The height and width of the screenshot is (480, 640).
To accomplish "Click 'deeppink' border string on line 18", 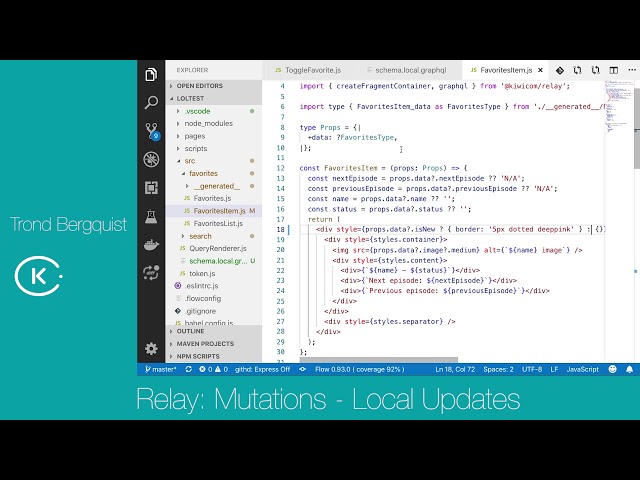I will click(x=556, y=229).
